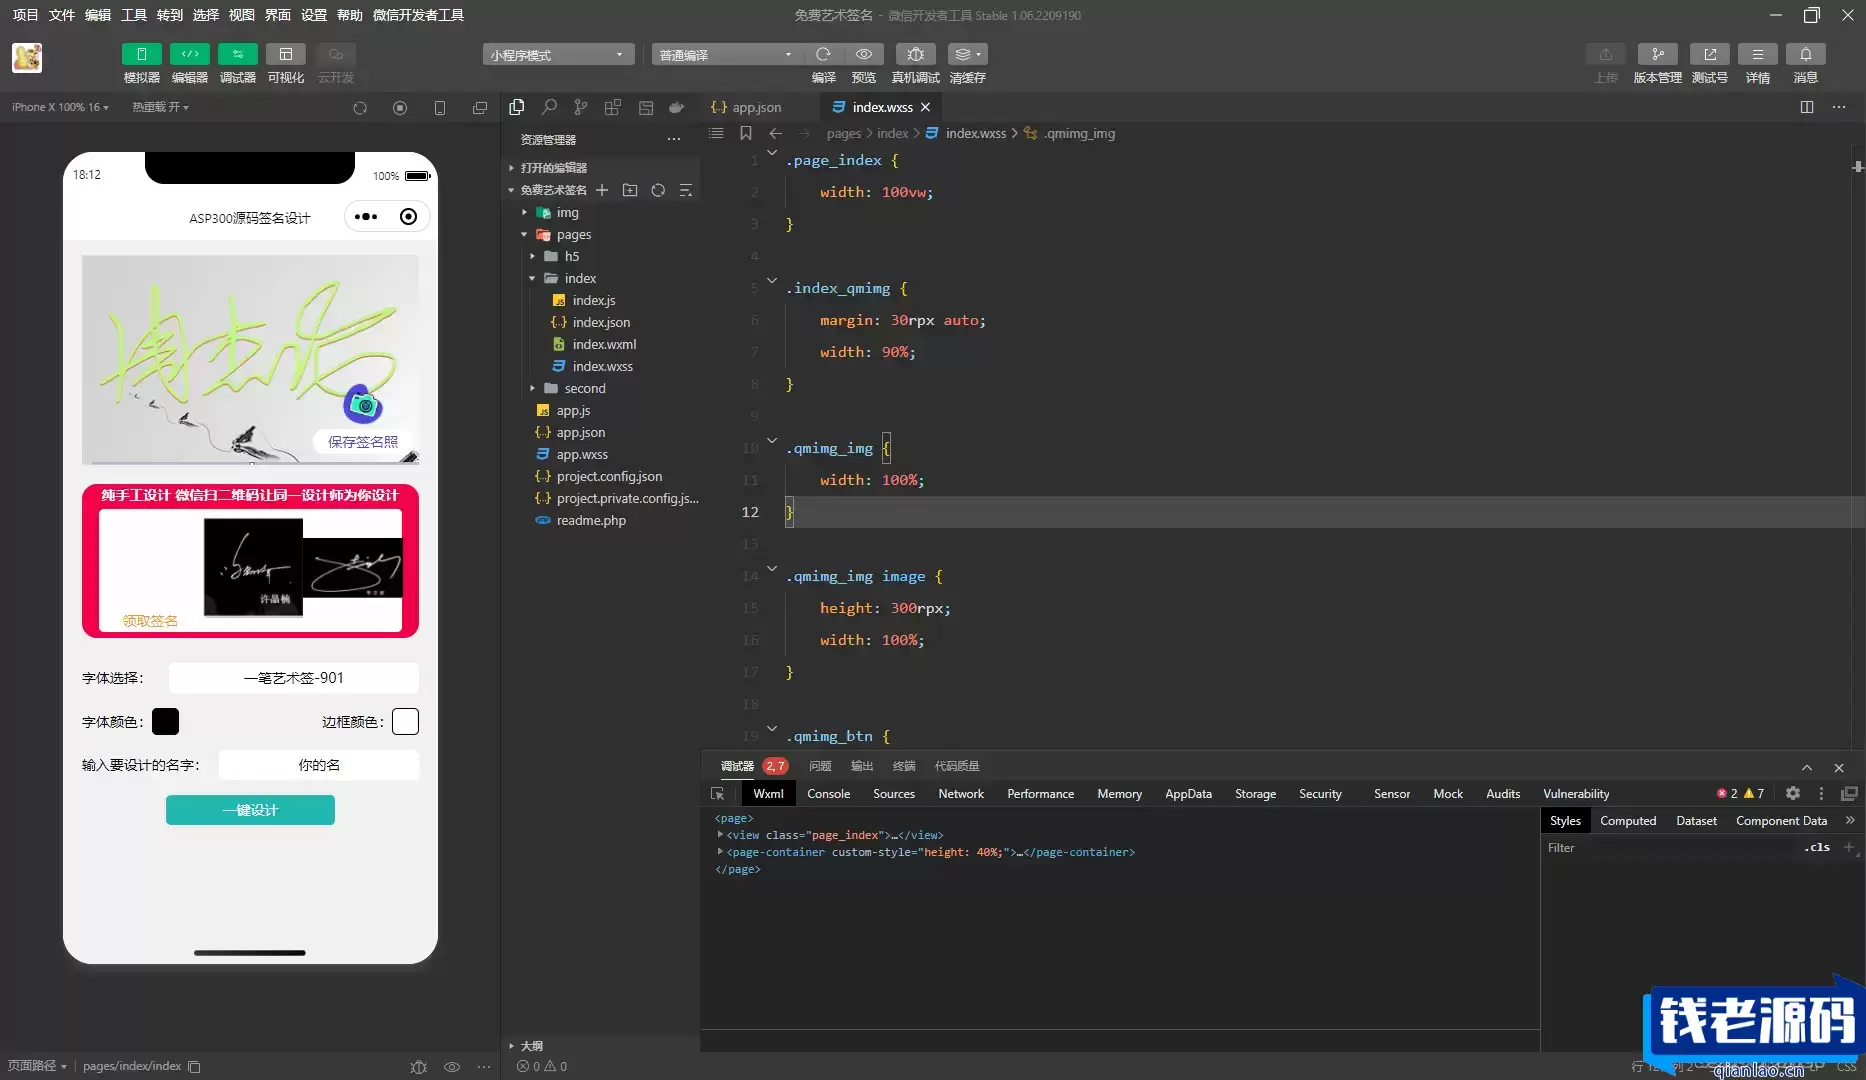
Task: Open the source control icon in the sidebar
Action: click(581, 107)
